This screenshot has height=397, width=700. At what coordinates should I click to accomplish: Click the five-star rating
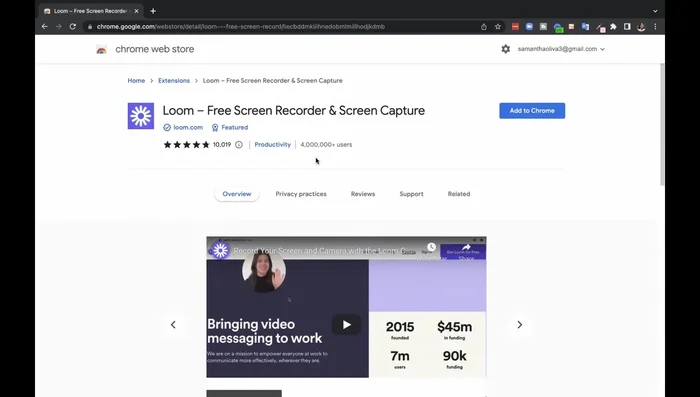click(186, 145)
